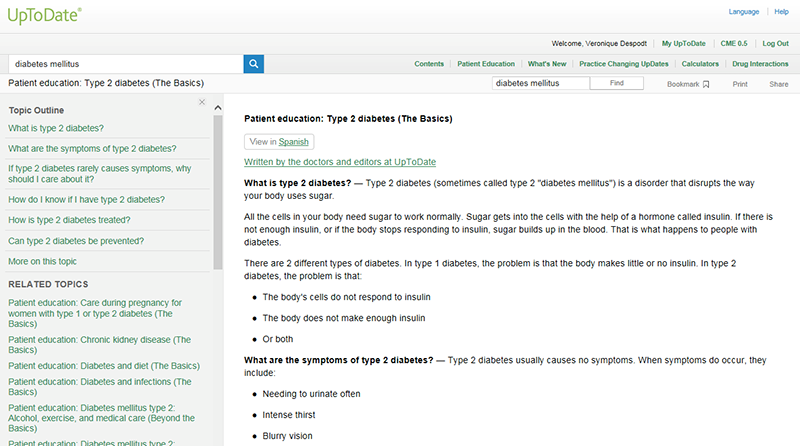Open the Language link

point(743,12)
